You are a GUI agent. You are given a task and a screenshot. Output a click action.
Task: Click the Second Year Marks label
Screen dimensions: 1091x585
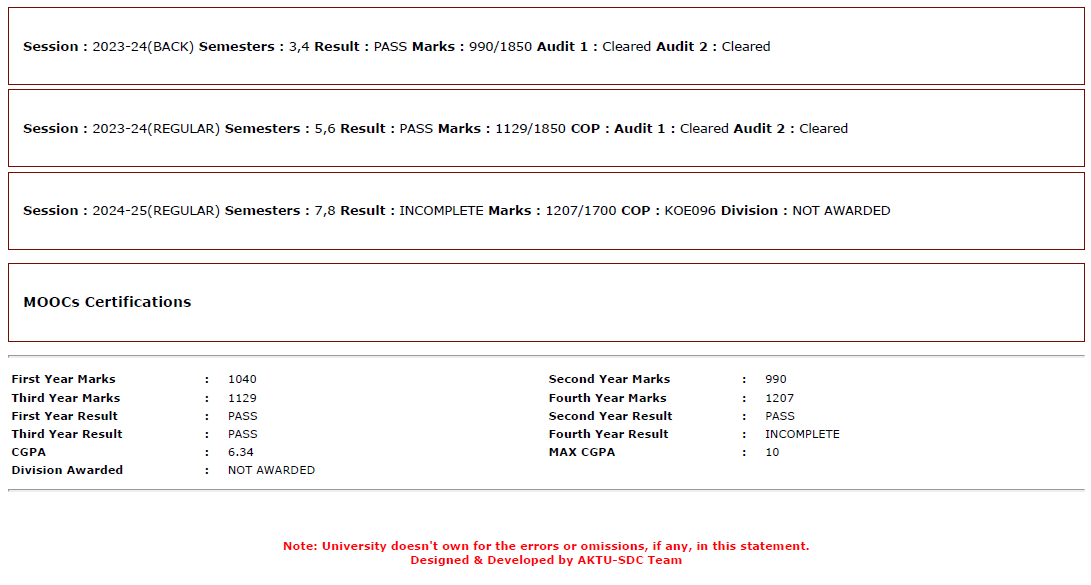coord(609,379)
